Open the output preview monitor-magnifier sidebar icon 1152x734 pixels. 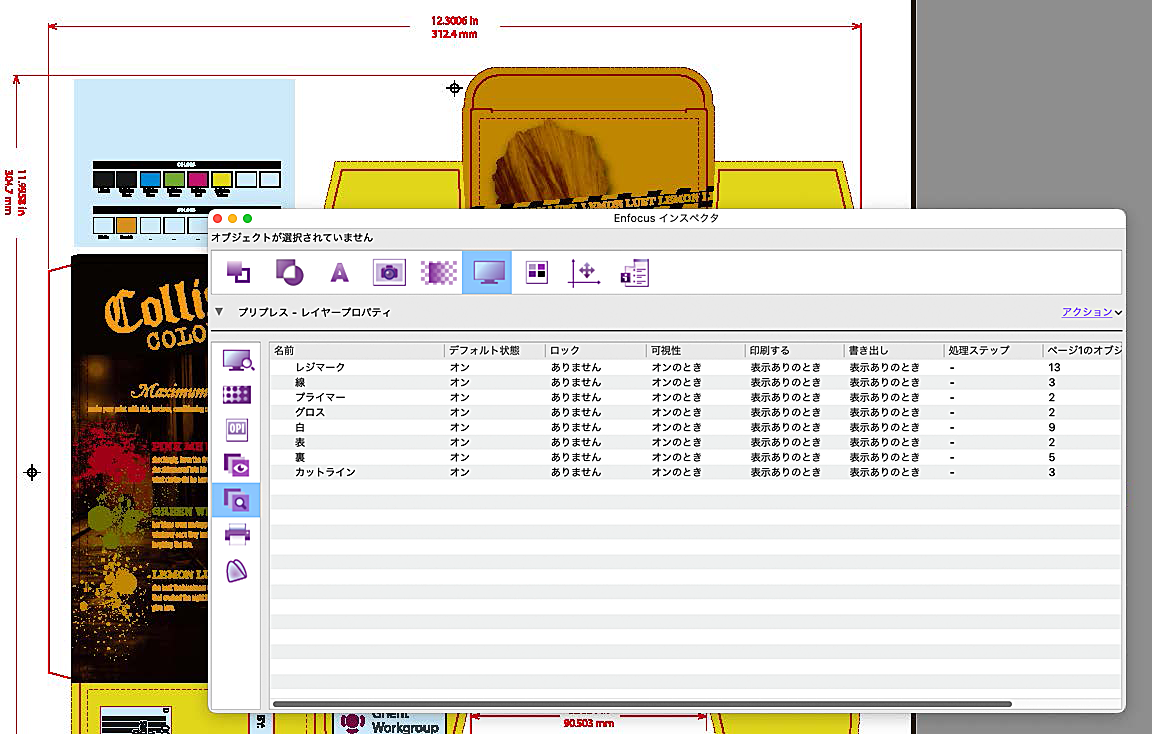coord(237,361)
